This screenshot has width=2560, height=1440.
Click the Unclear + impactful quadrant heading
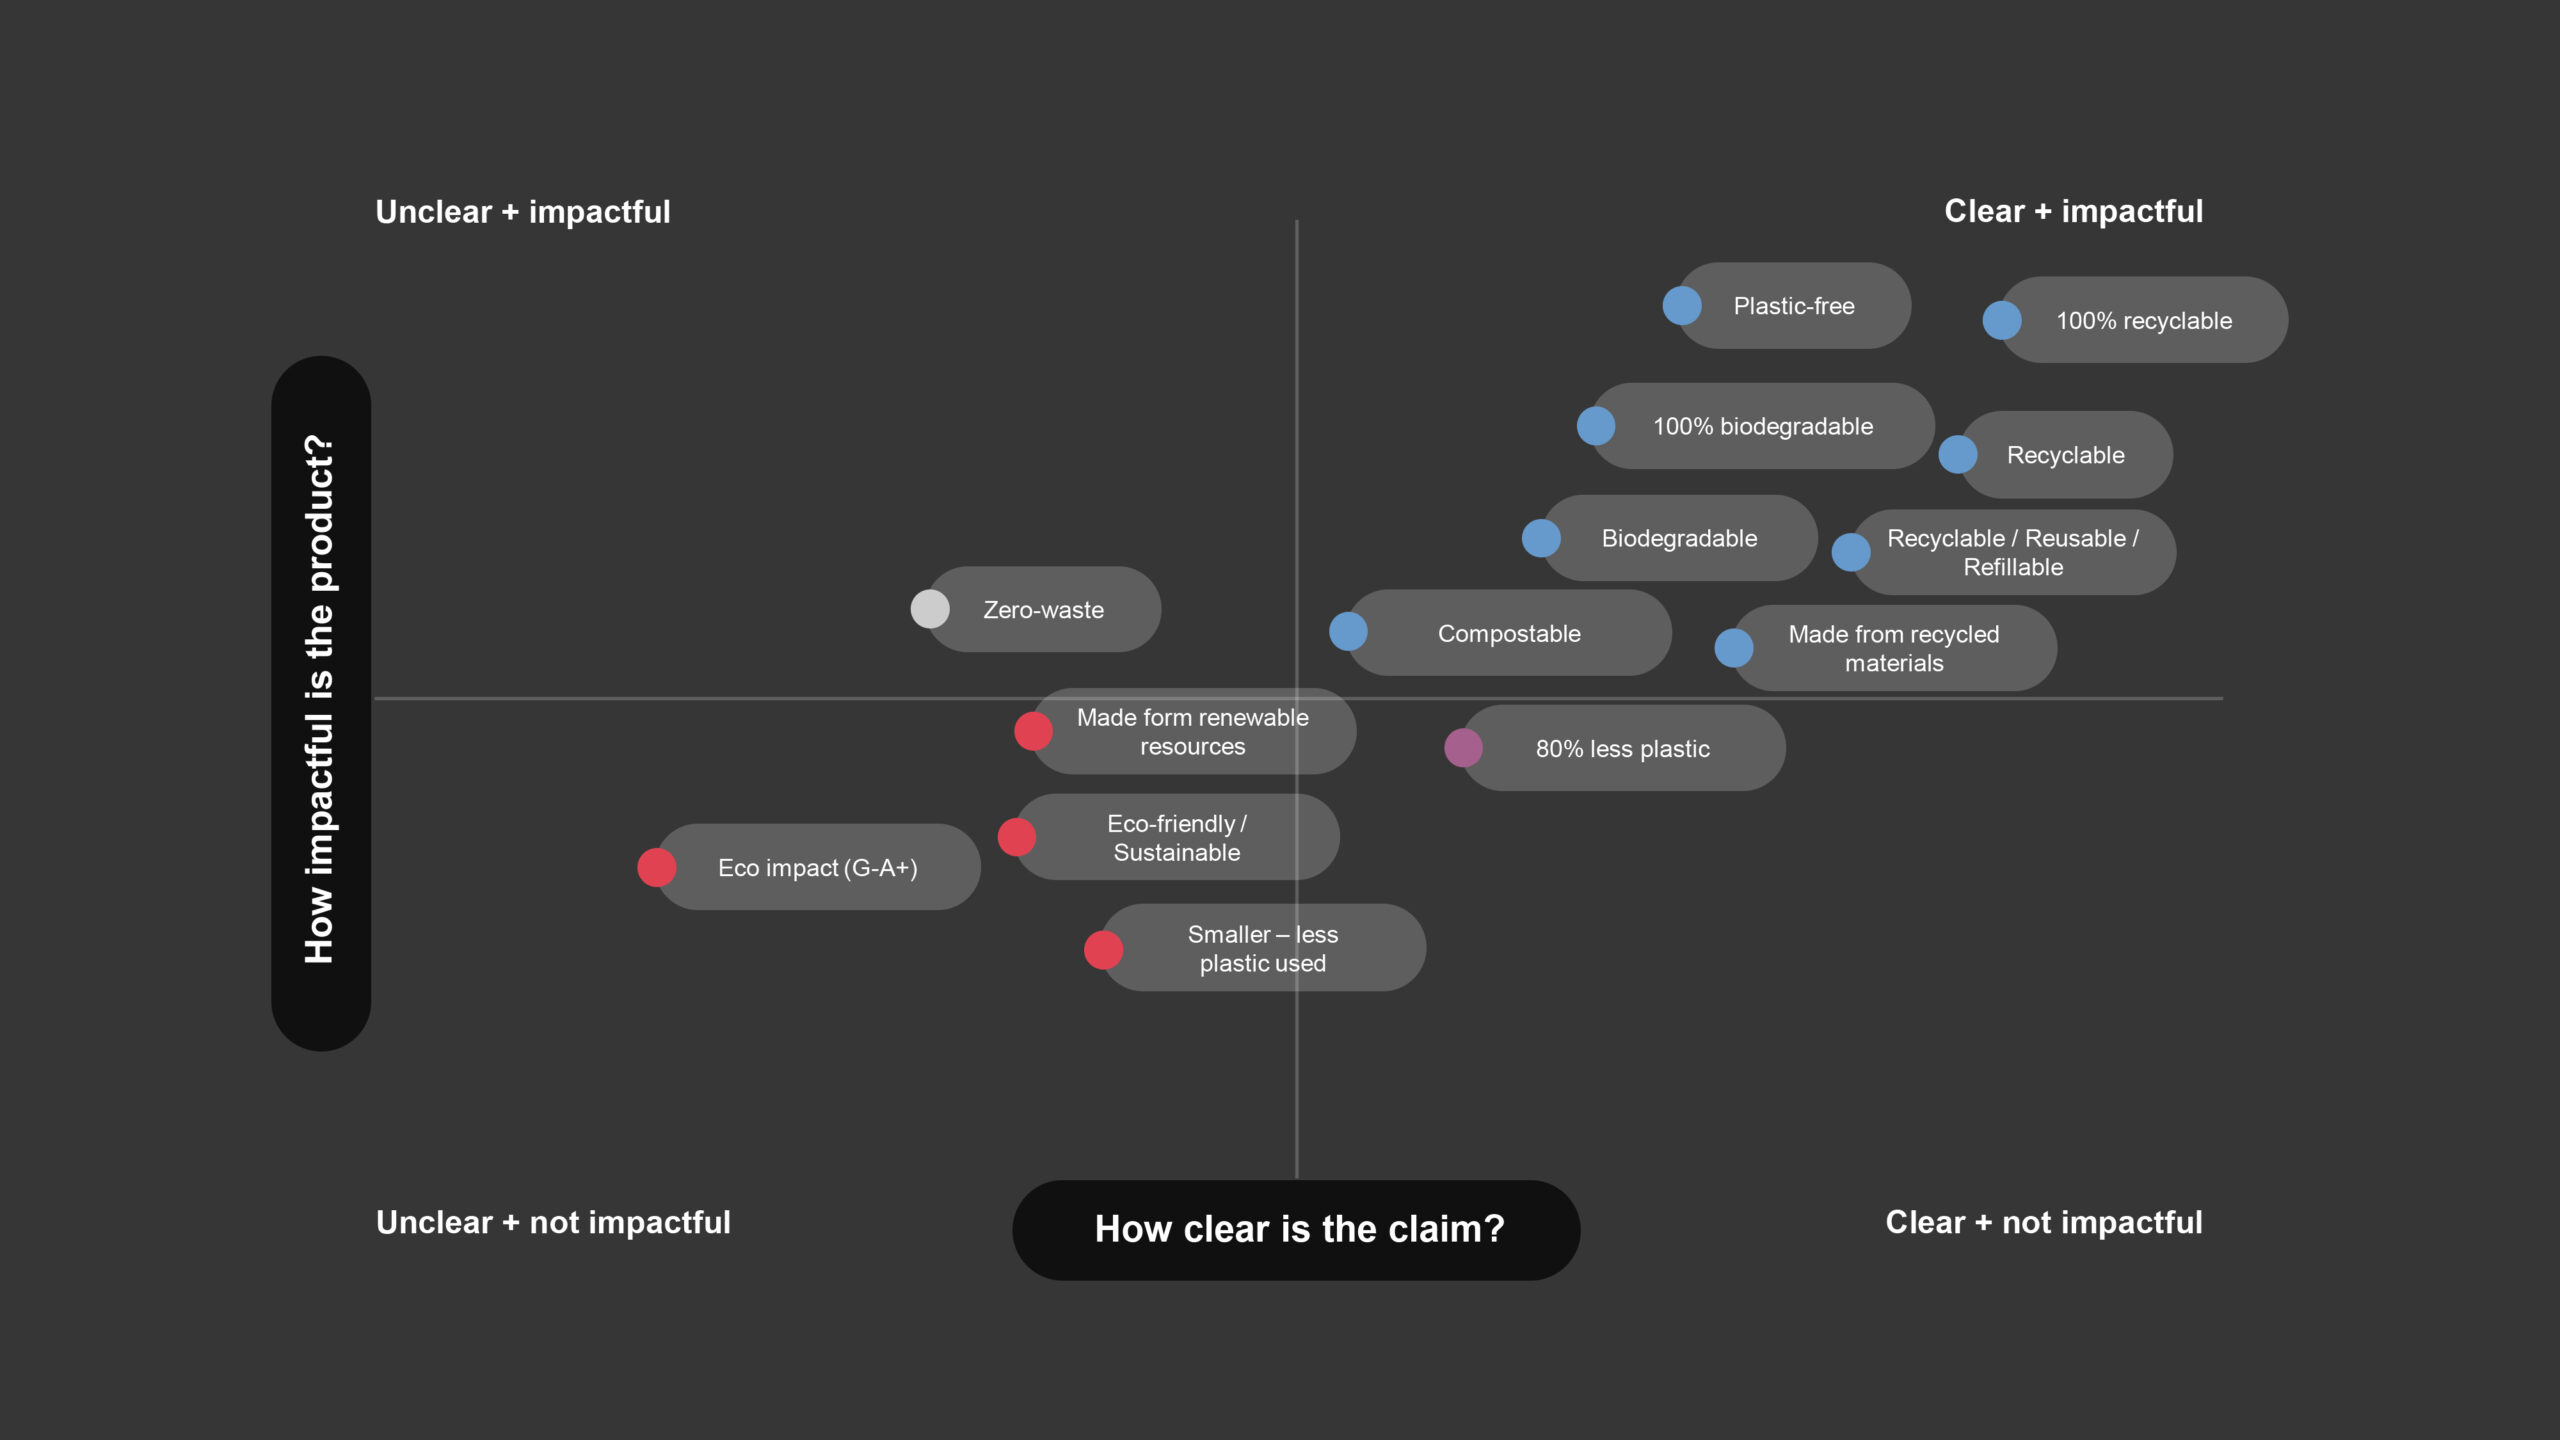click(x=523, y=212)
